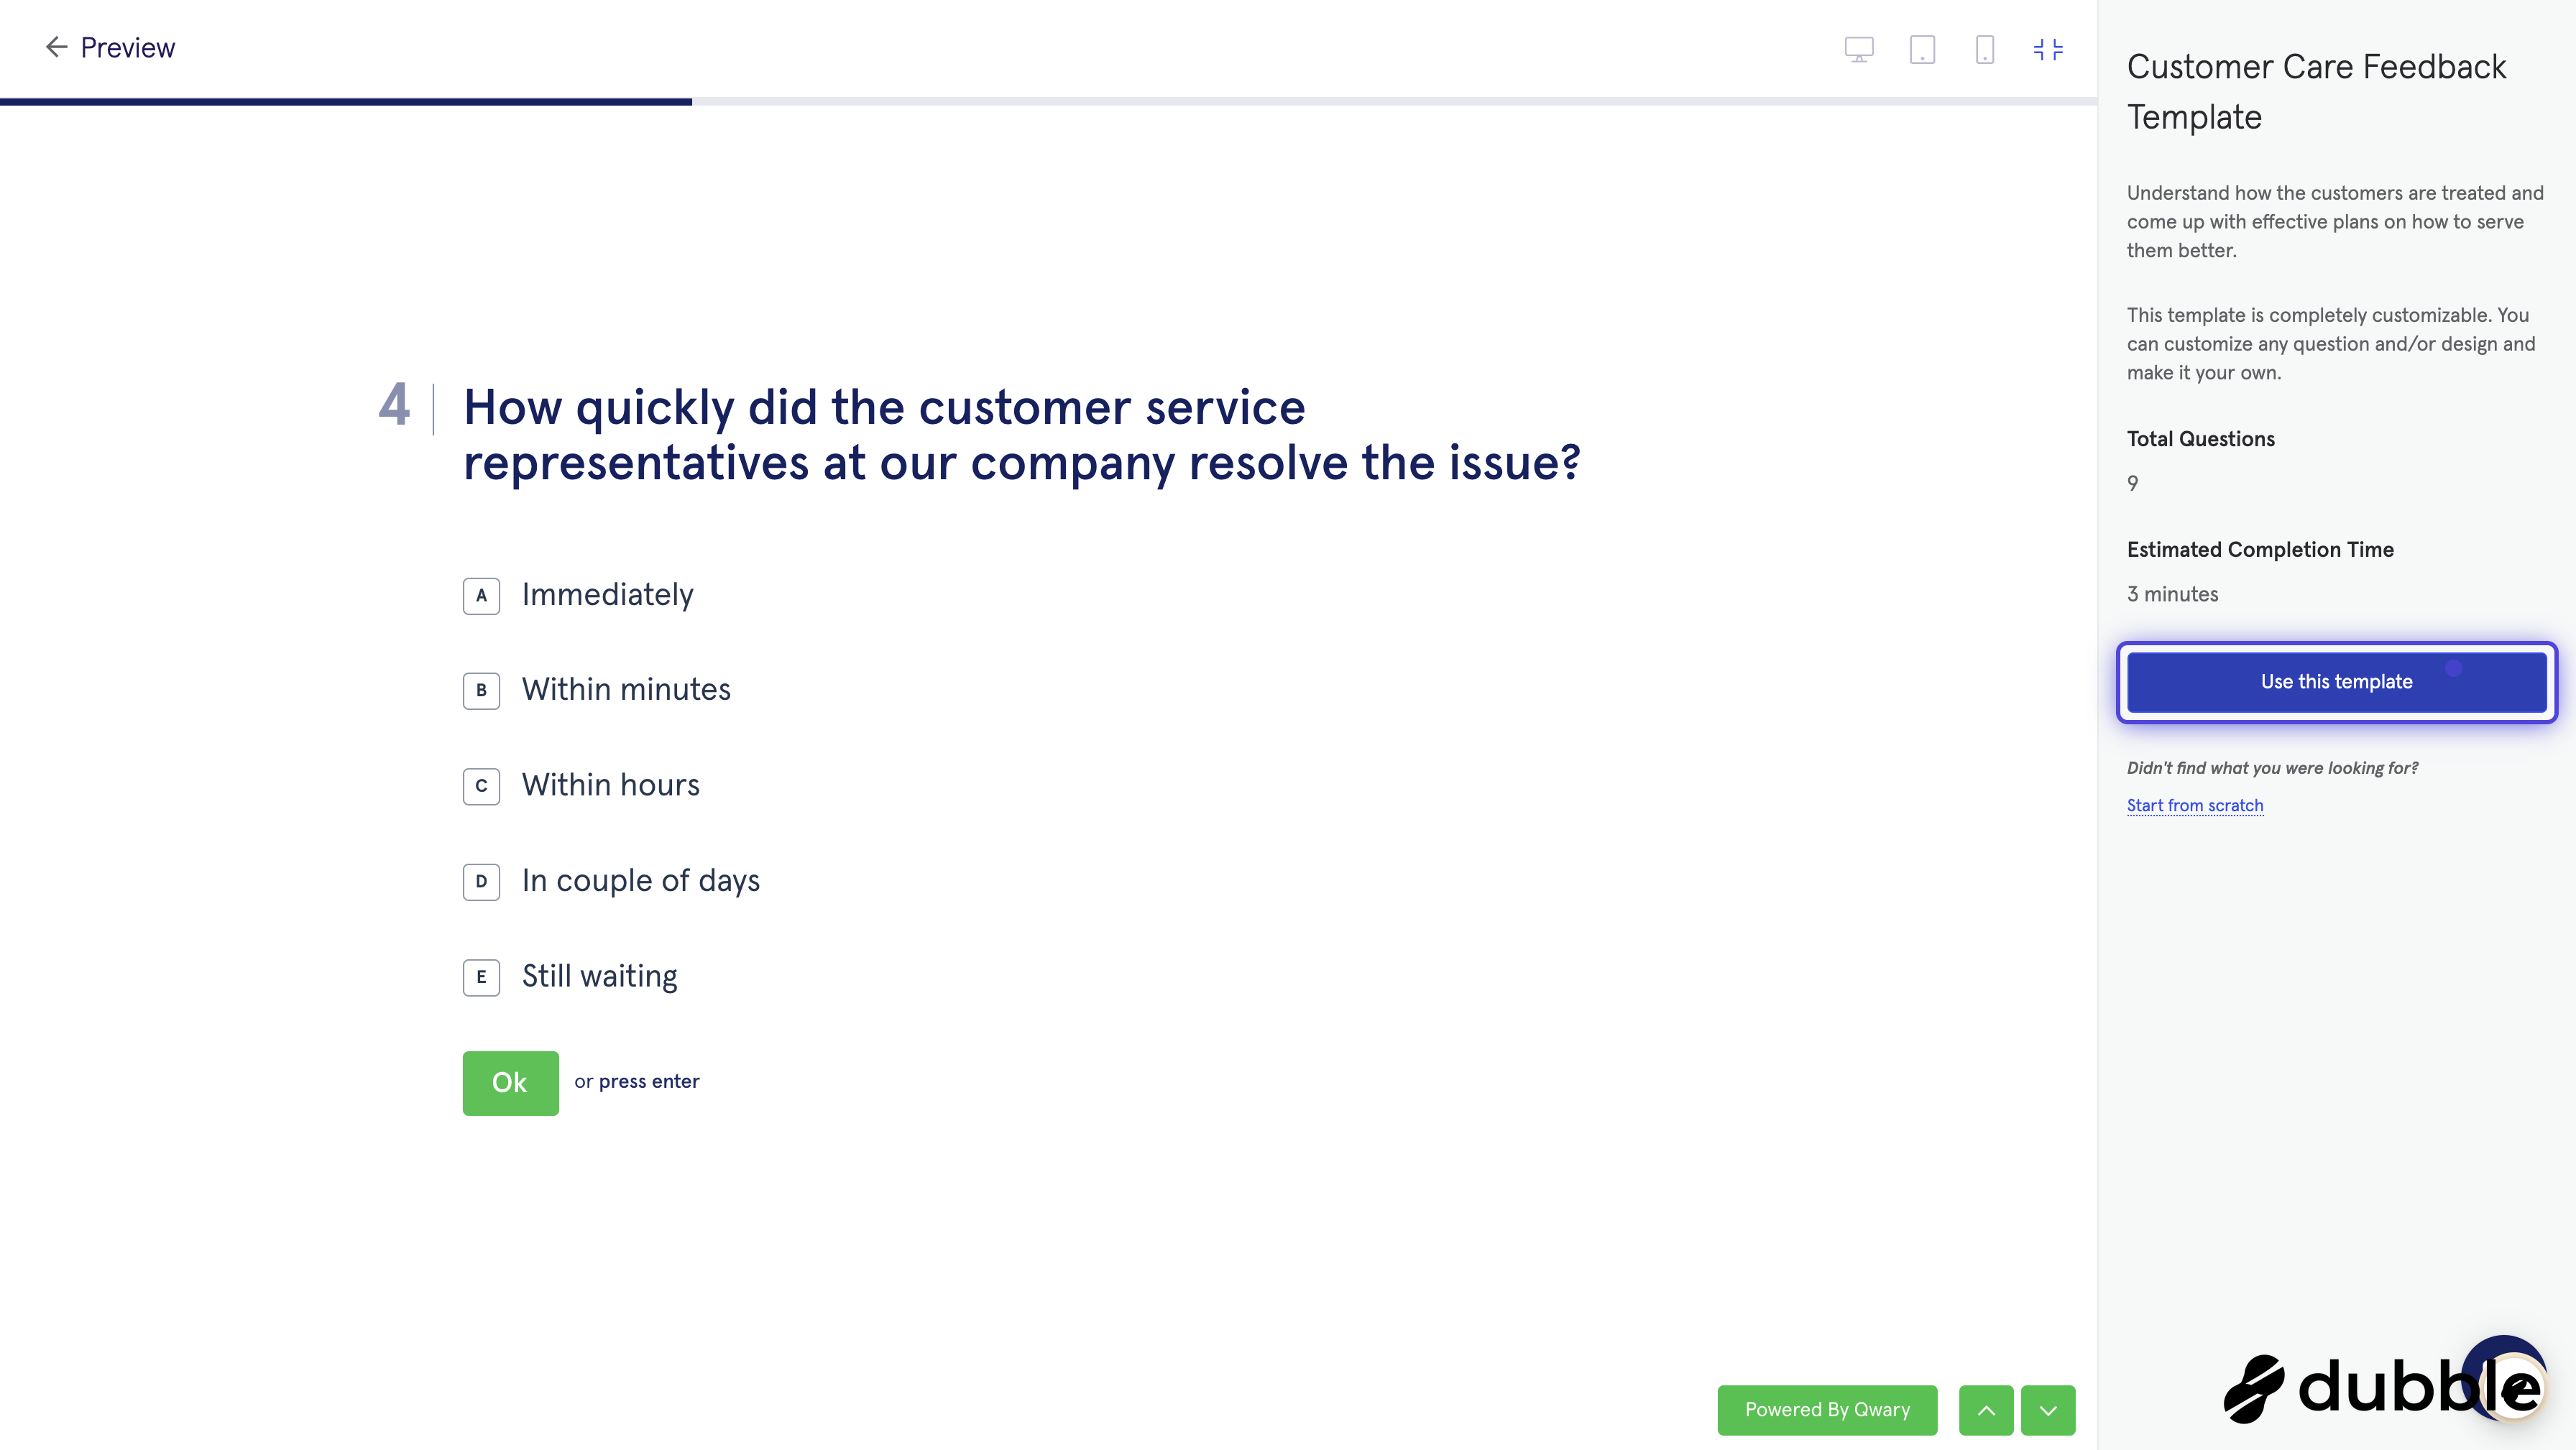Select option A Immediately

pyautogui.click(x=578, y=595)
